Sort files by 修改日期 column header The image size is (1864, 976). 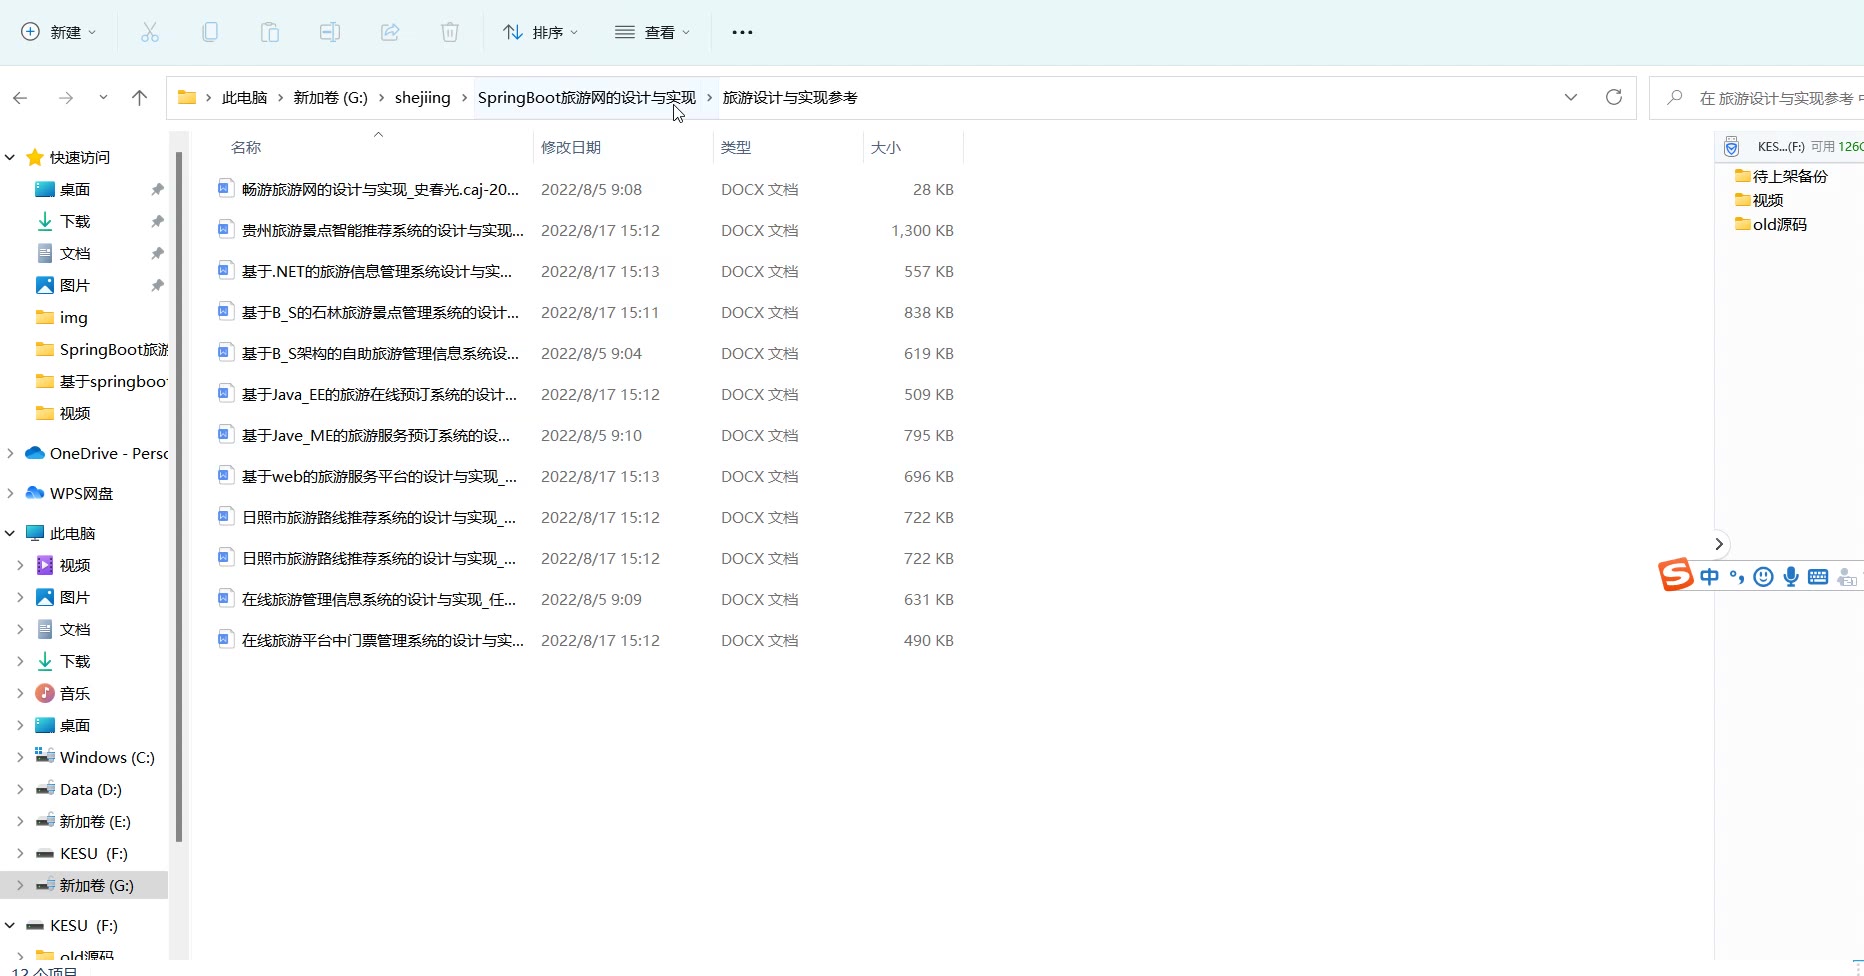pos(571,147)
